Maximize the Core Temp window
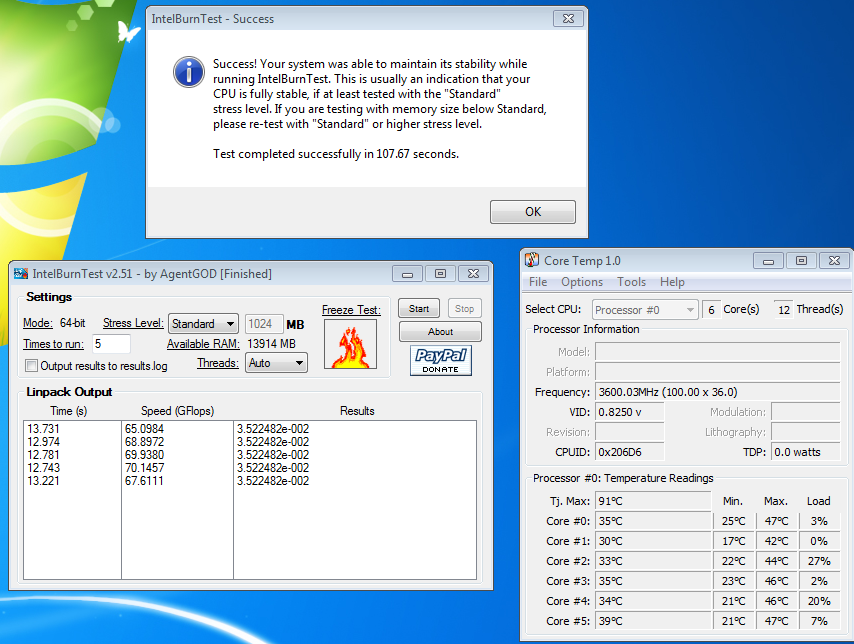Image resolution: width=854 pixels, height=644 pixels. point(801,261)
